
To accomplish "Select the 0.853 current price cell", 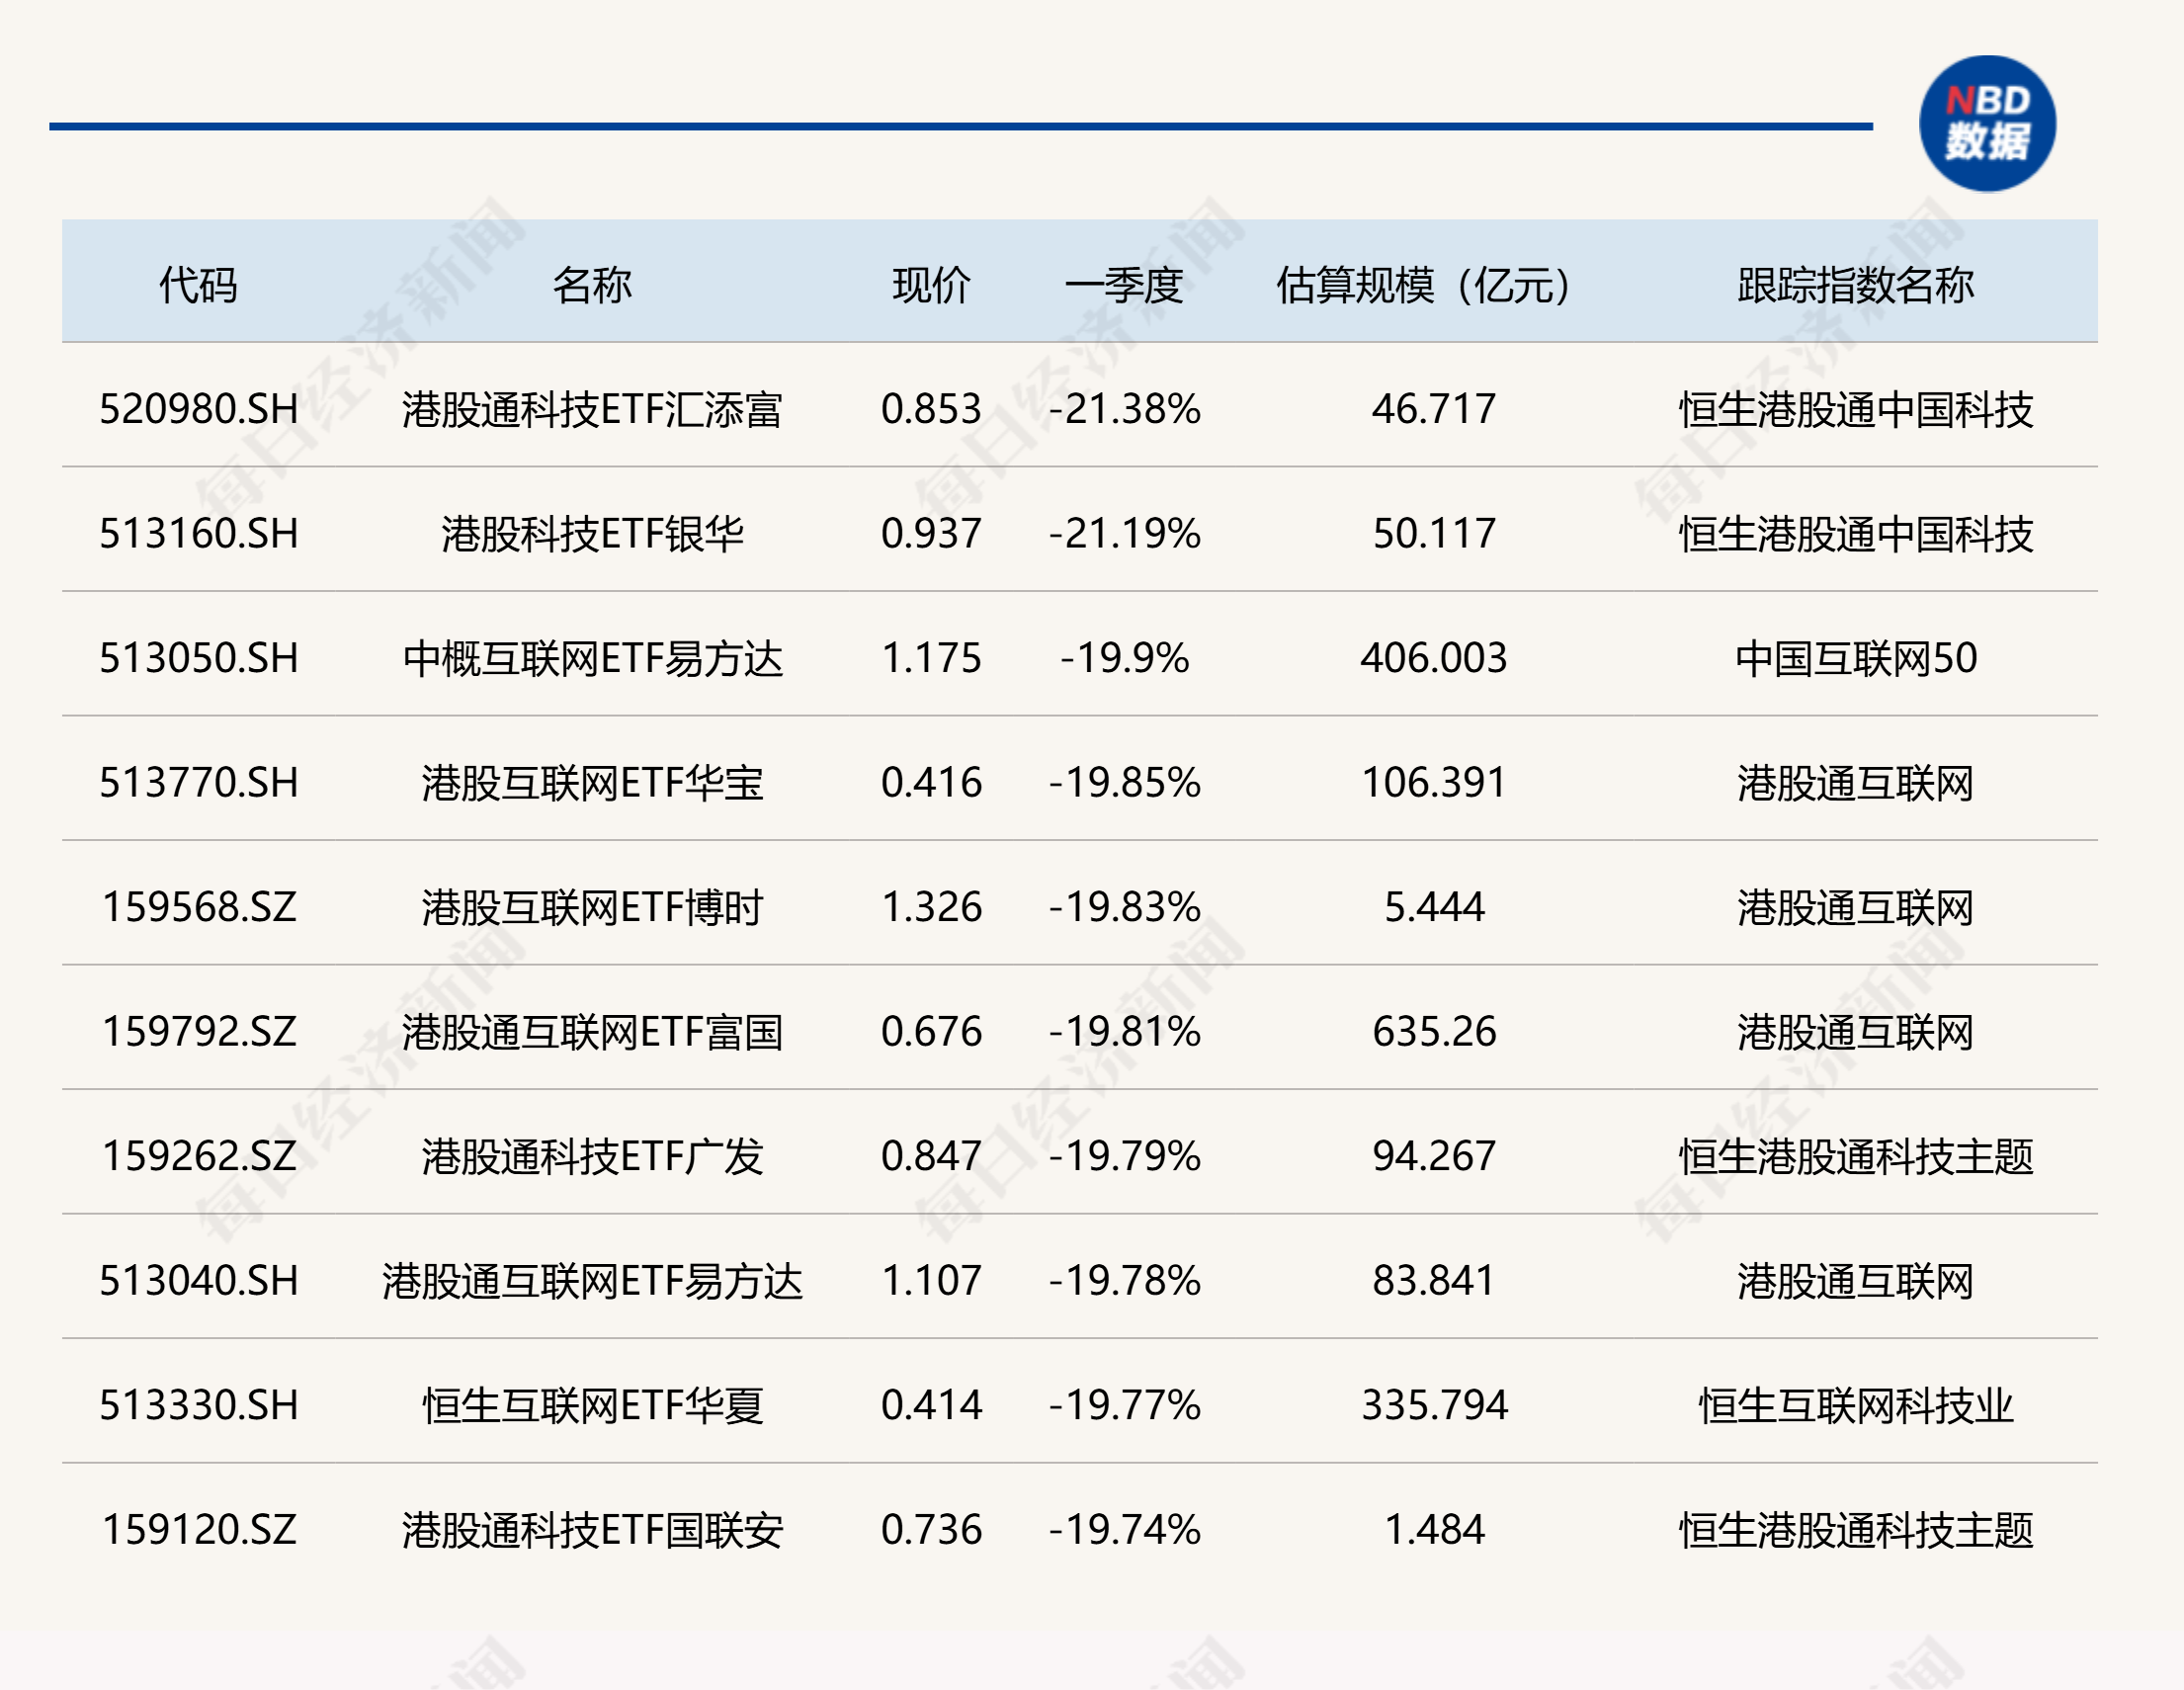I will coord(931,409).
